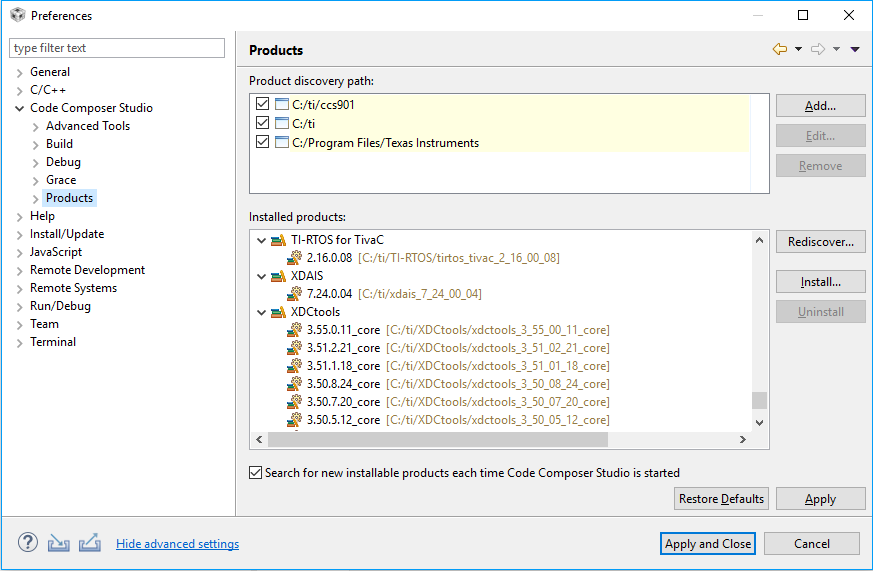Screen dimensions: 873x571
Task: Click the icon of 3.50.5.12_core
Action: pos(295,420)
